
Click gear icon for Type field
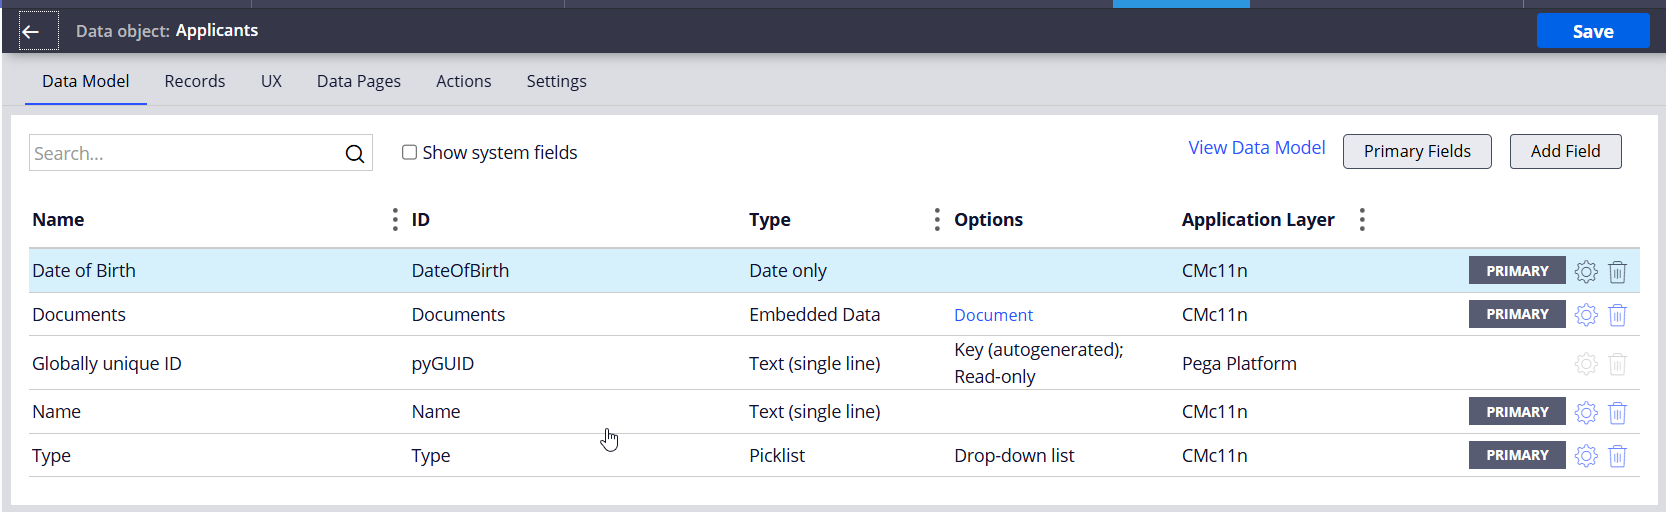[1586, 456]
